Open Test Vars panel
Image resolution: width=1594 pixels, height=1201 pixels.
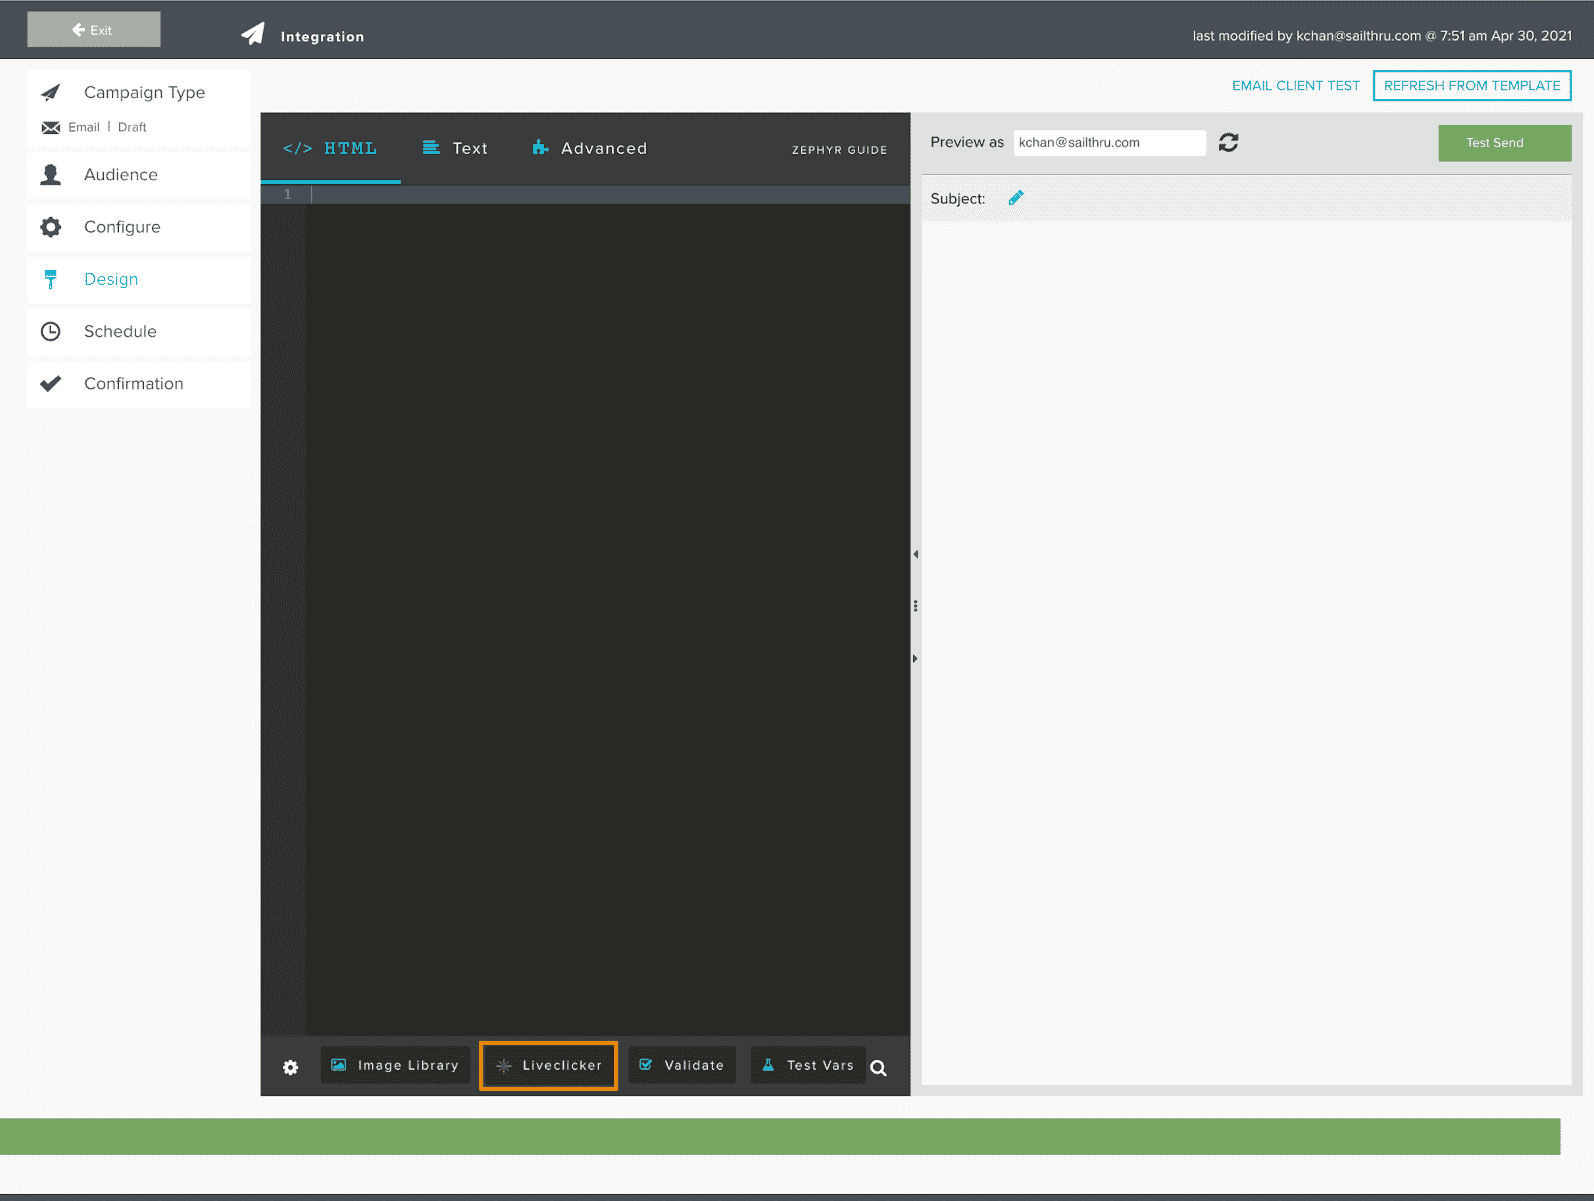tap(808, 1065)
